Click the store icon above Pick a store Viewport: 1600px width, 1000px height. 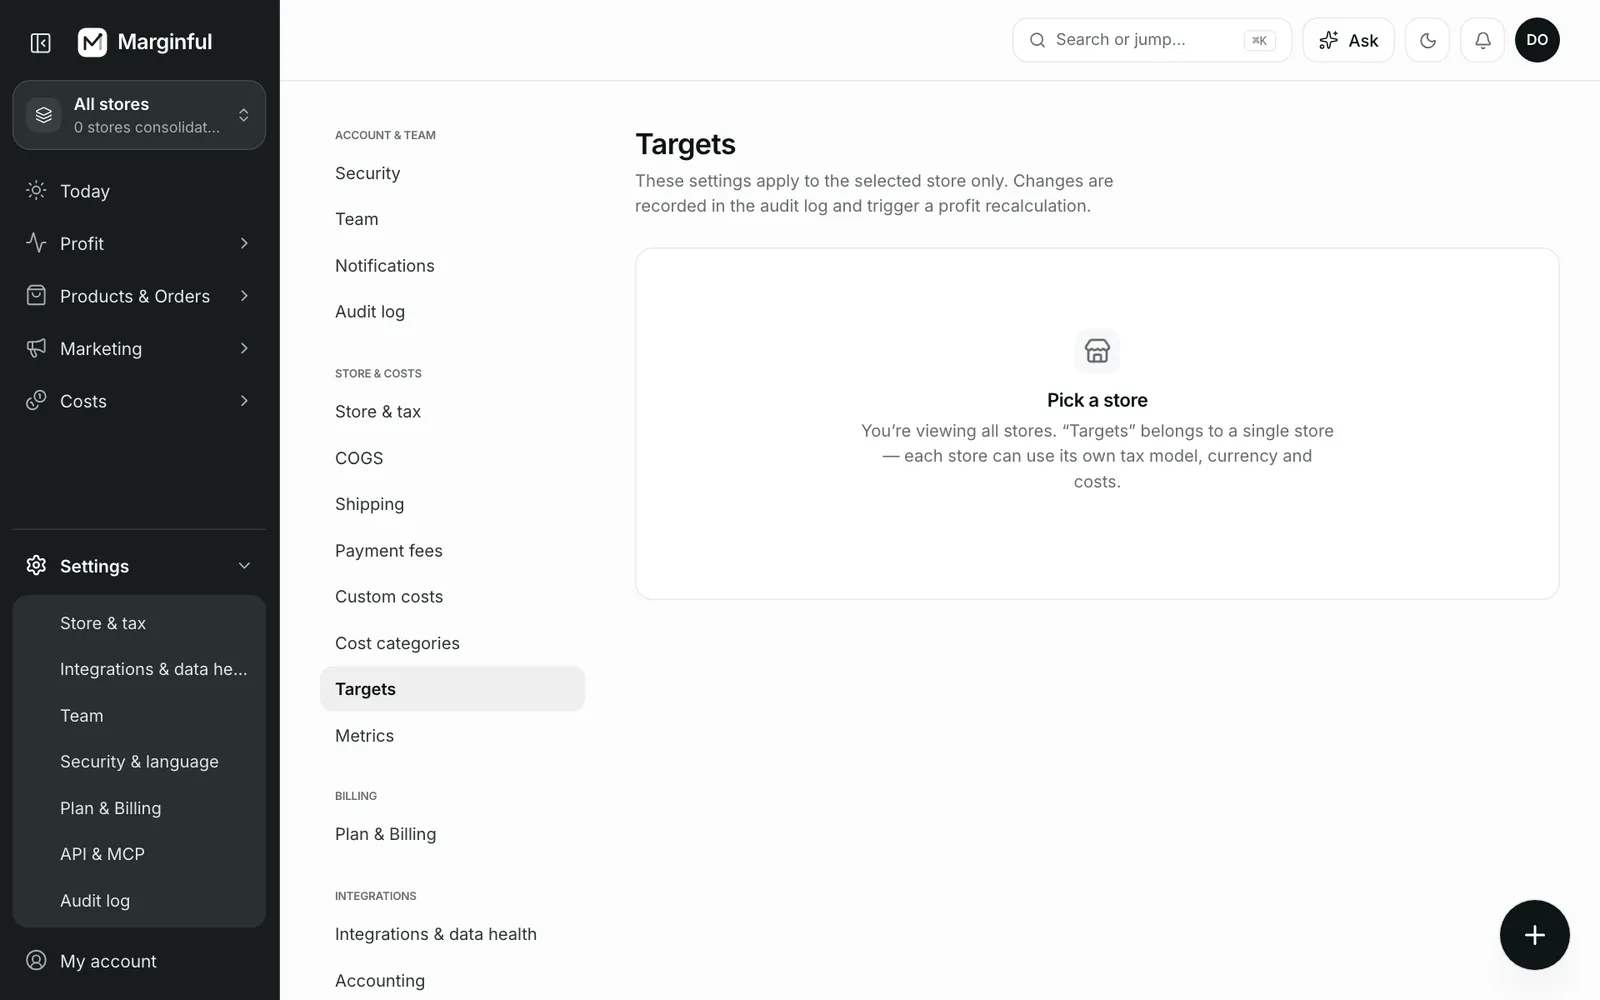1097,351
